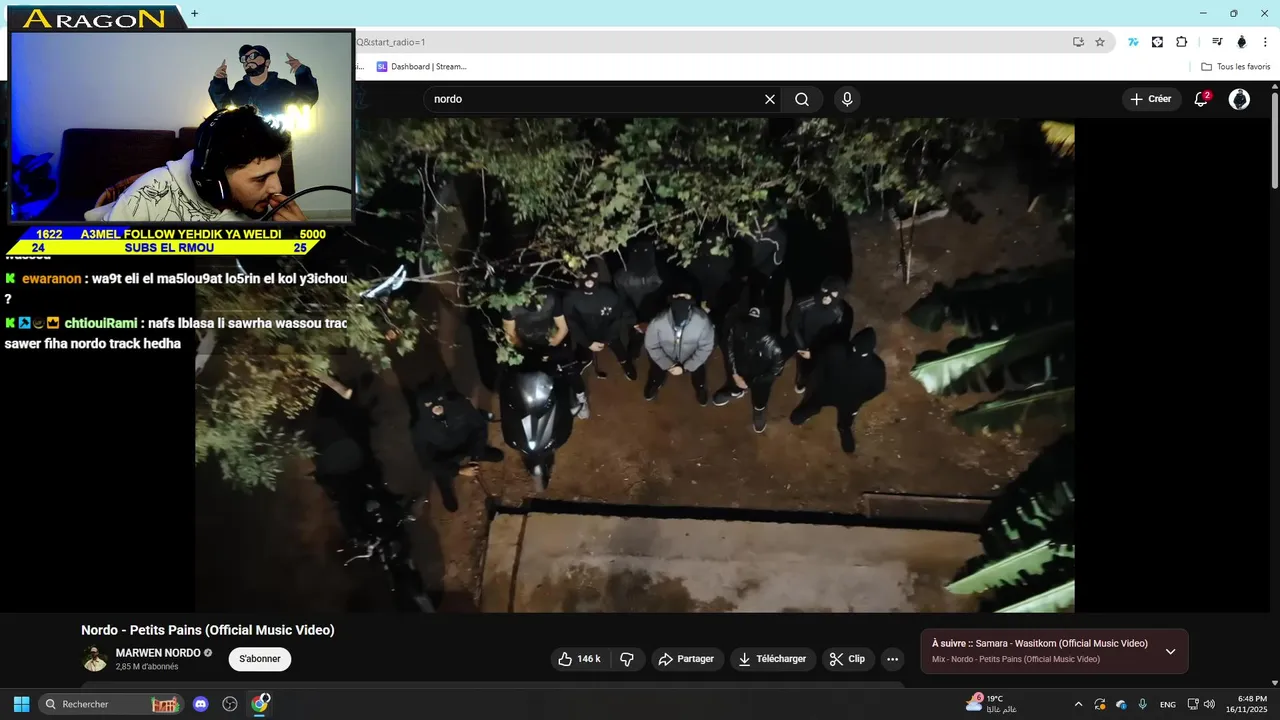
Task: Clear the YouTube search box text
Action: tap(770, 99)
